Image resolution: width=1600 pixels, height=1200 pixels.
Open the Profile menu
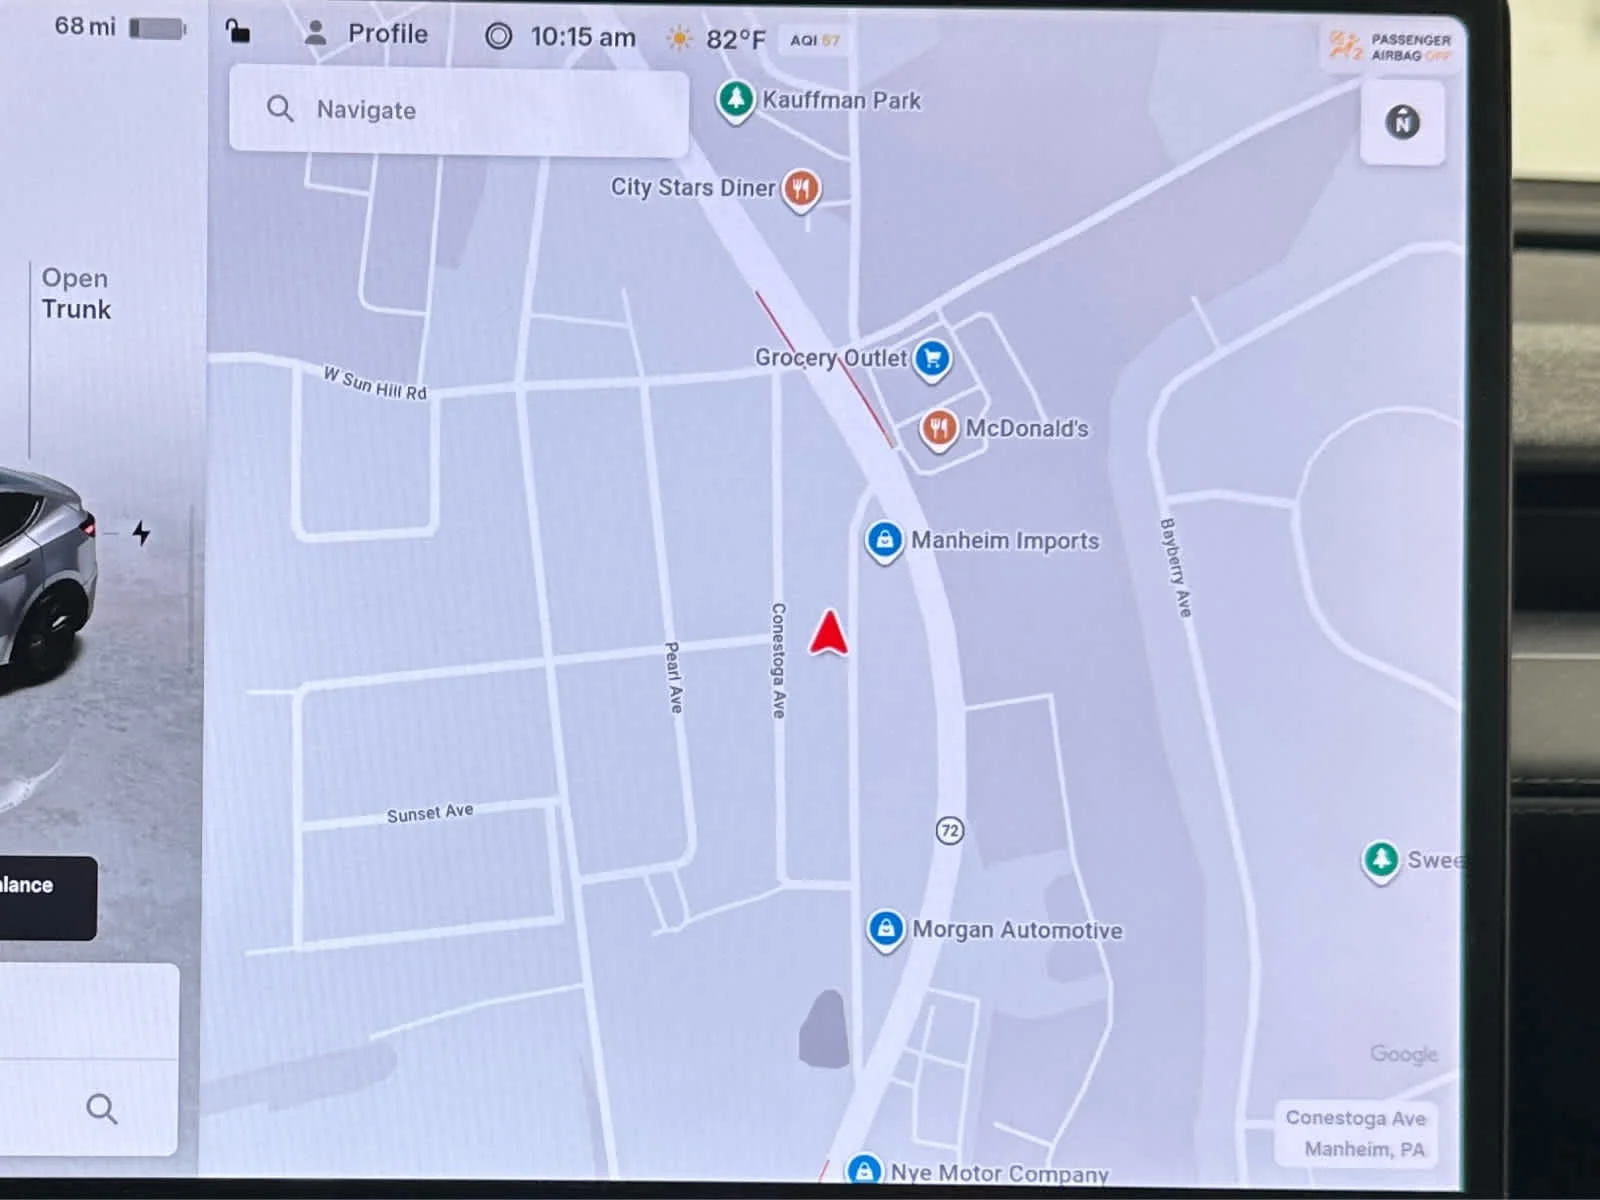pos(365,34)
